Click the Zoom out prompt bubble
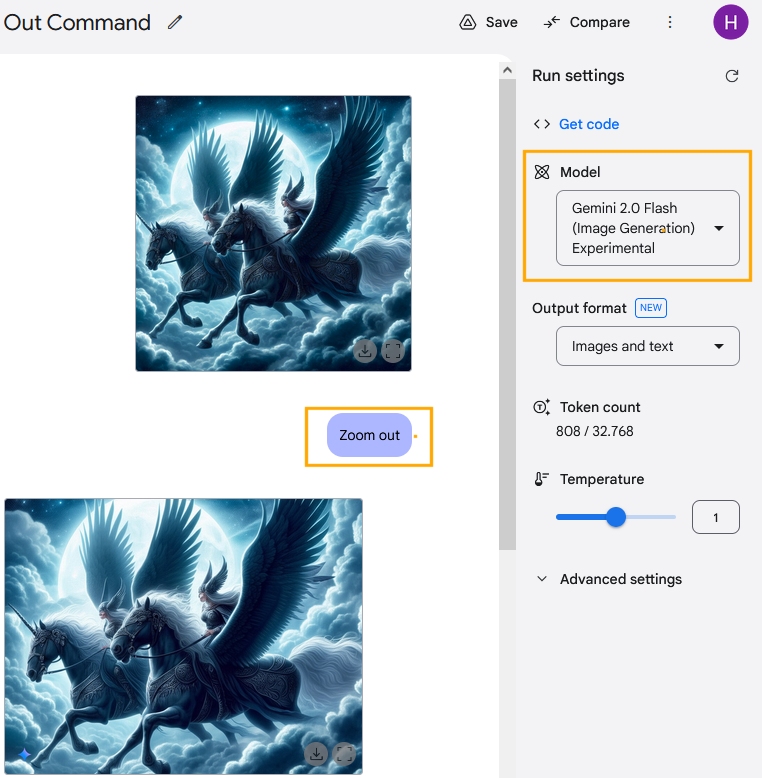The height and width of the screenshot is (778, 762). (369, 435)
